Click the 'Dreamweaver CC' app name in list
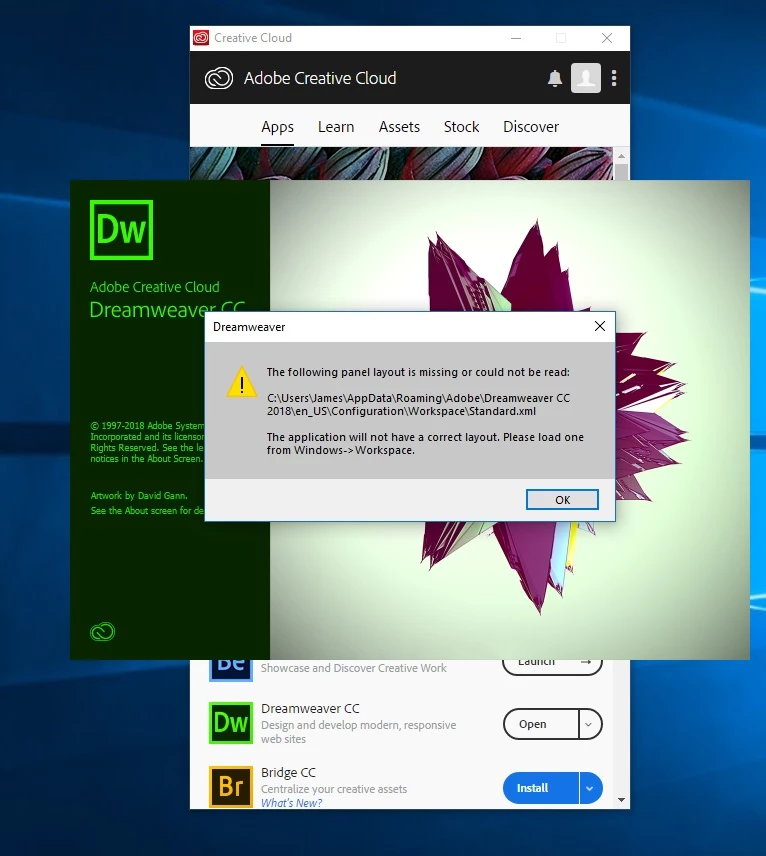Image resolution: width=766 pixels, height=856 pixels. (x=310, y=709)
